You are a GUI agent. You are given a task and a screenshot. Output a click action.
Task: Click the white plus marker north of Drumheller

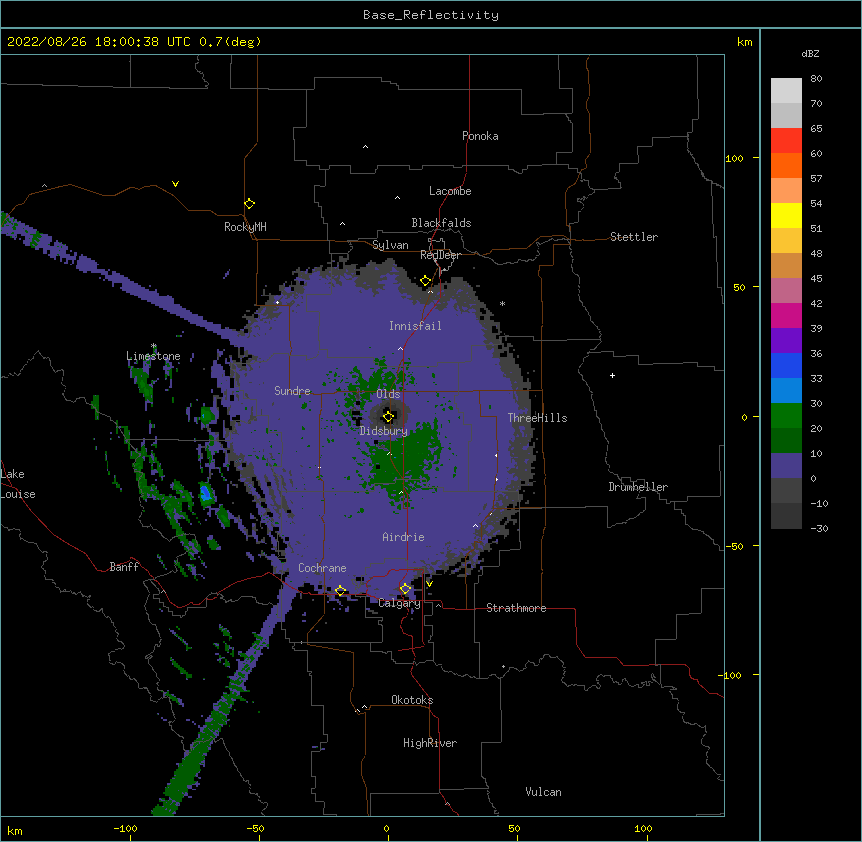click(x=612, y=375)
